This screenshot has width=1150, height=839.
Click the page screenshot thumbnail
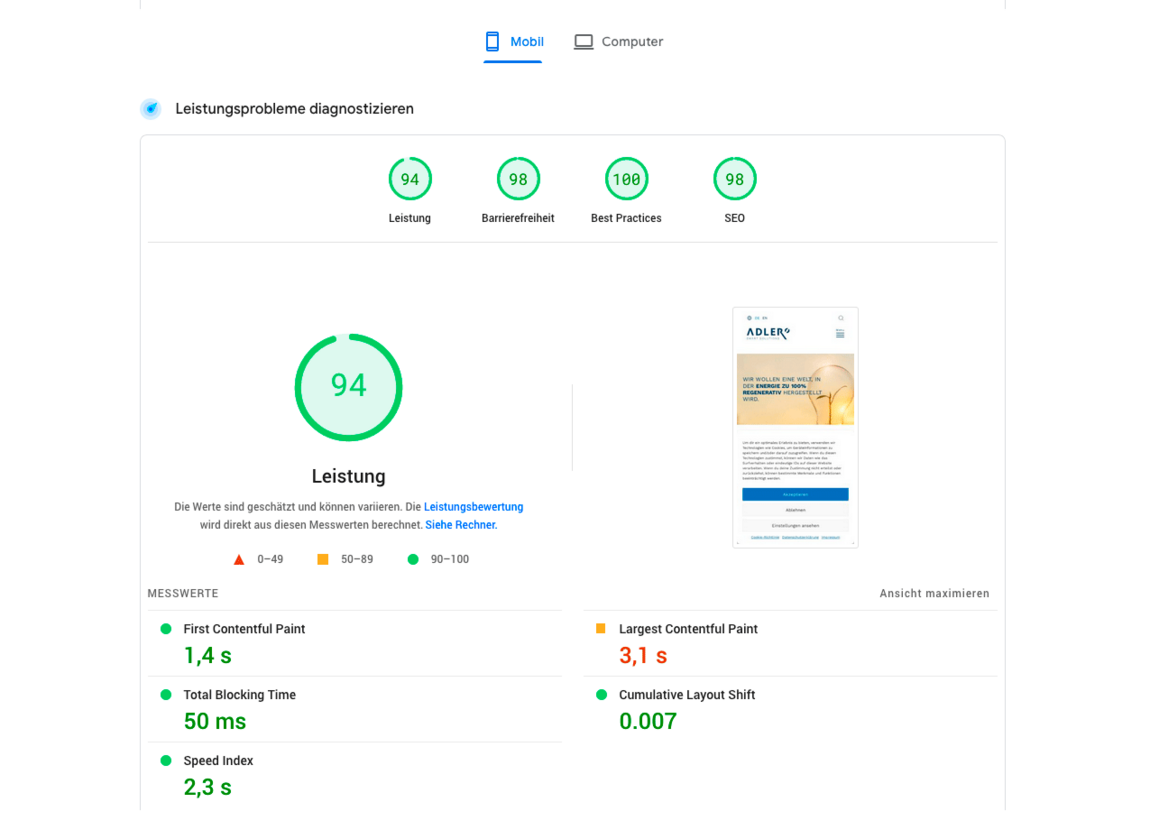click(x=795, y=428)
